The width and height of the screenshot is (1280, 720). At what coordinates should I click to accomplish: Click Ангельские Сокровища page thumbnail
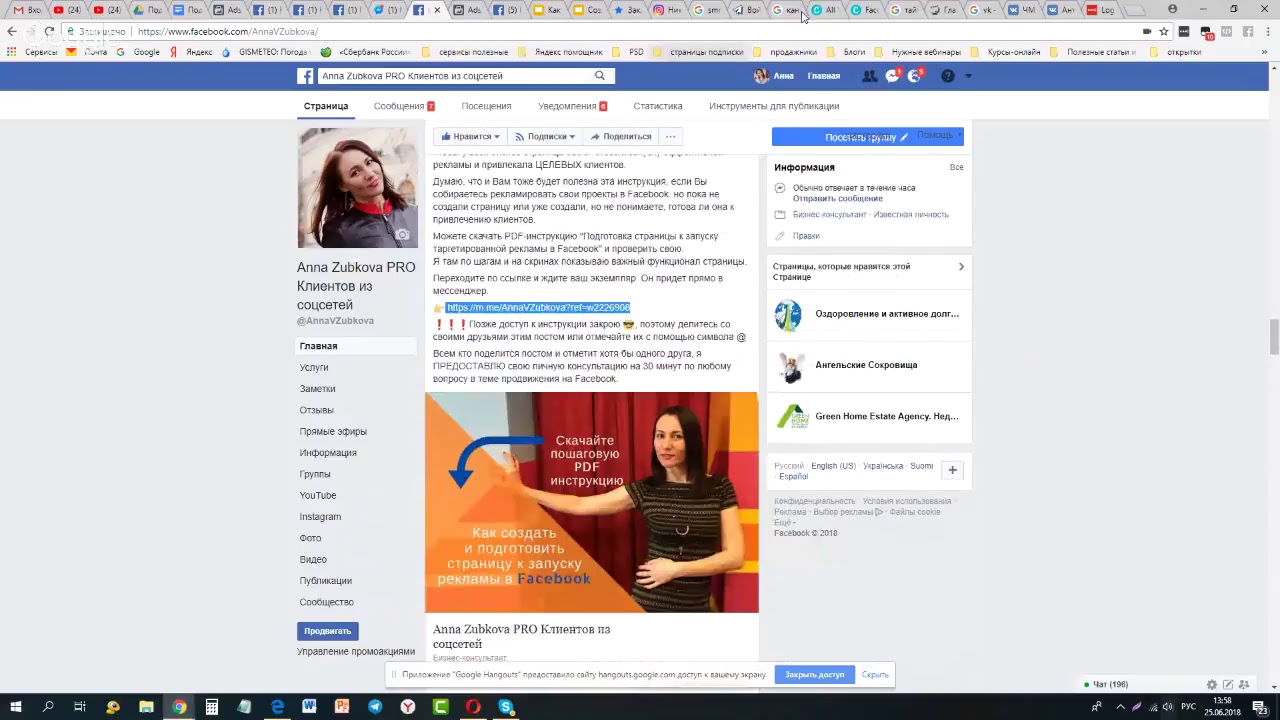[x=789, y=366]
